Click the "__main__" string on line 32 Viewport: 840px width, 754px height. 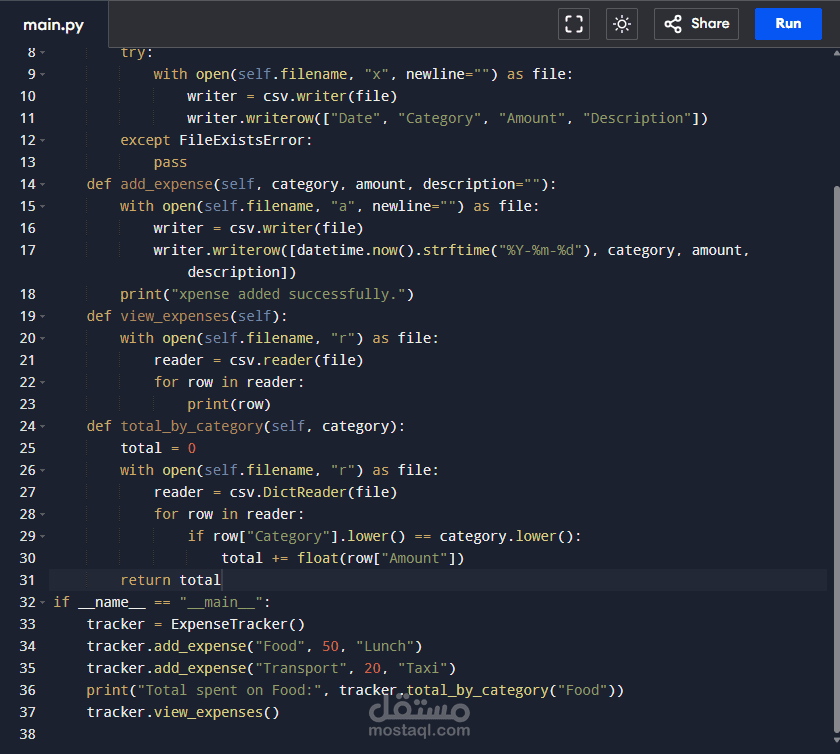(x=221, y=602)
